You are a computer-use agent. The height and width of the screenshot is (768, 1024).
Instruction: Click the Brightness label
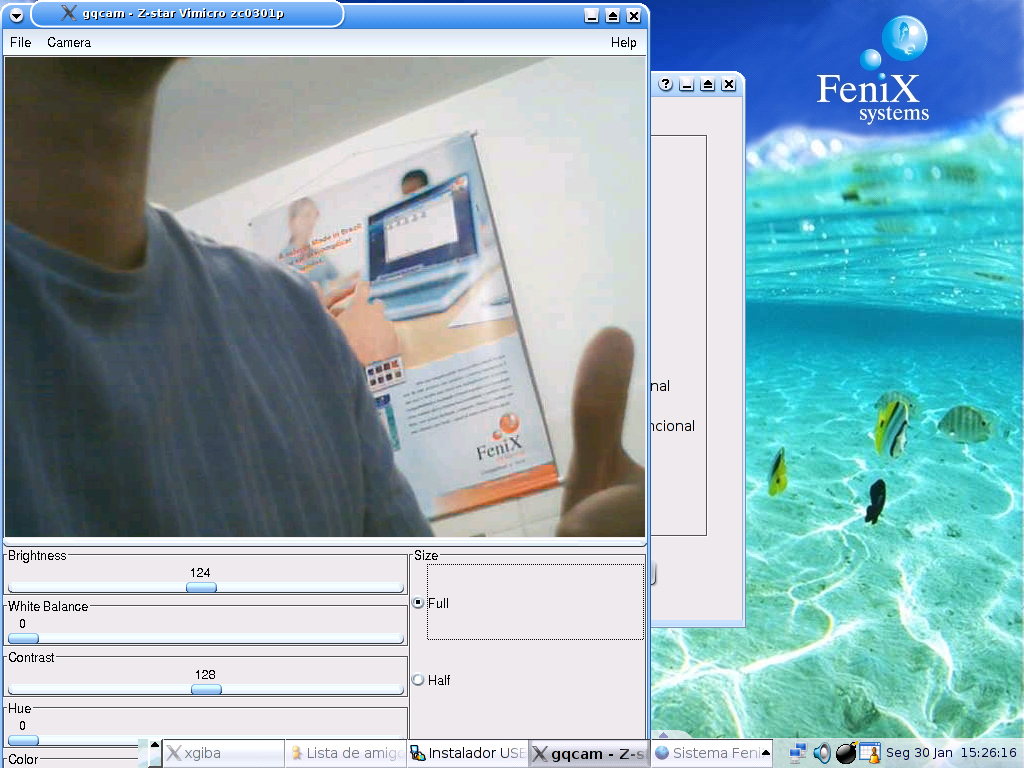(37, 556)
